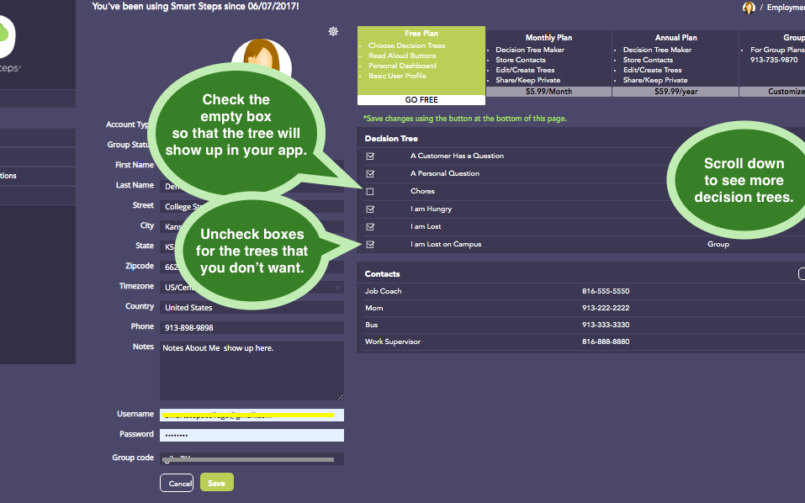Click the Decision Tree section header
This screenshot has height=503, width=805.
[x=391, y=139]
